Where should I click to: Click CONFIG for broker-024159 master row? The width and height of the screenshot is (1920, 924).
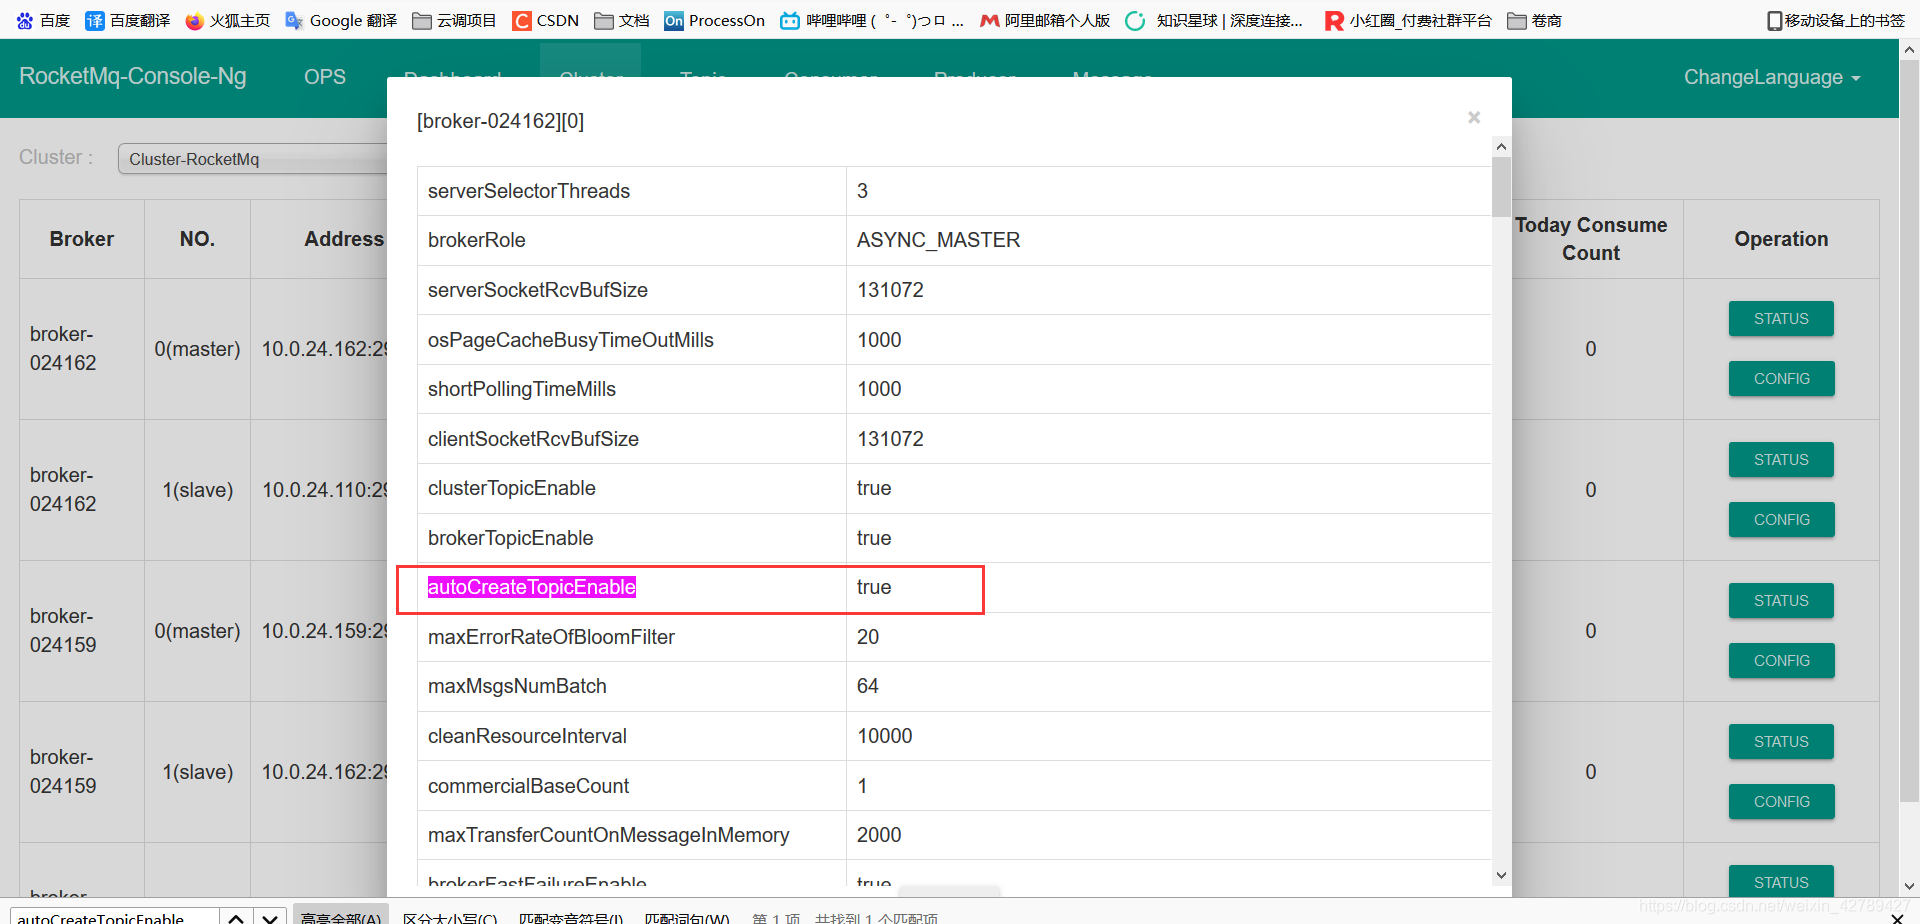coord(1781,661)
